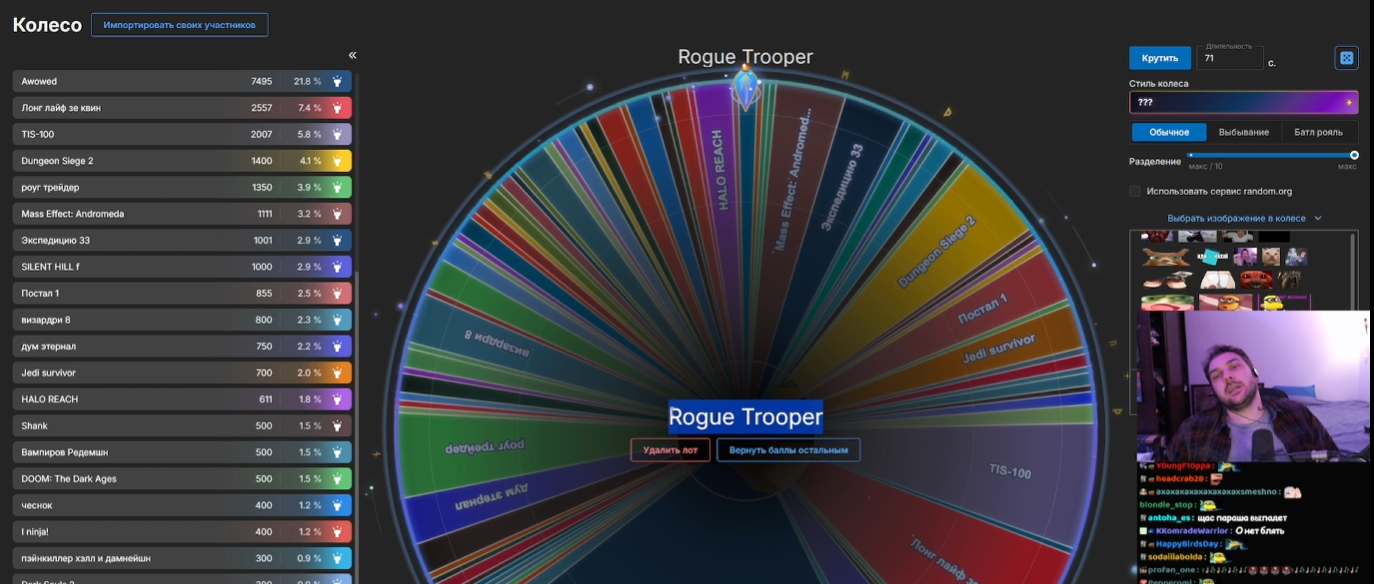Click the Постал 1 segment on wheel

pyautogui.click(x=983, y=308)
